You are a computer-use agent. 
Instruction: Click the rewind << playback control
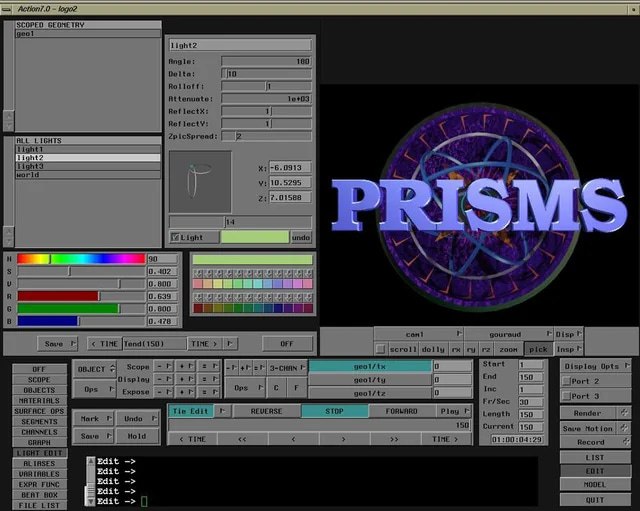pos(242,439)
